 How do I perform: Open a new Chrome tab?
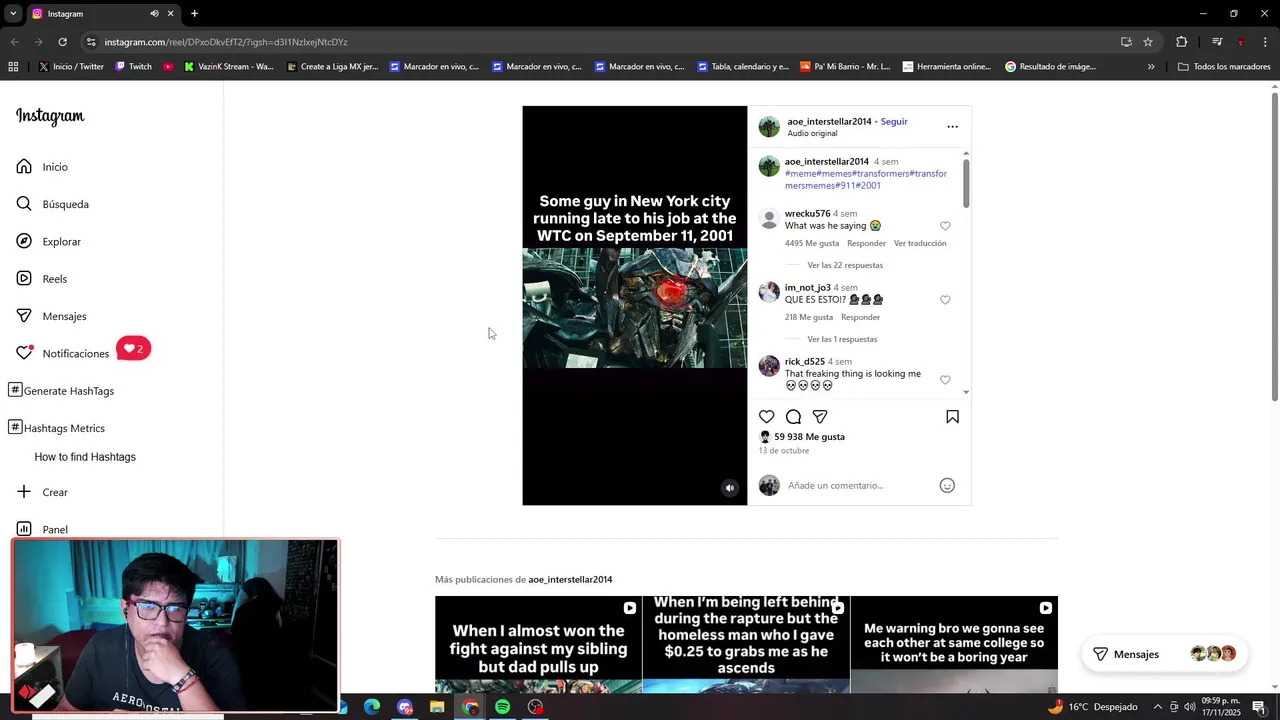click(x=194, y=14)
